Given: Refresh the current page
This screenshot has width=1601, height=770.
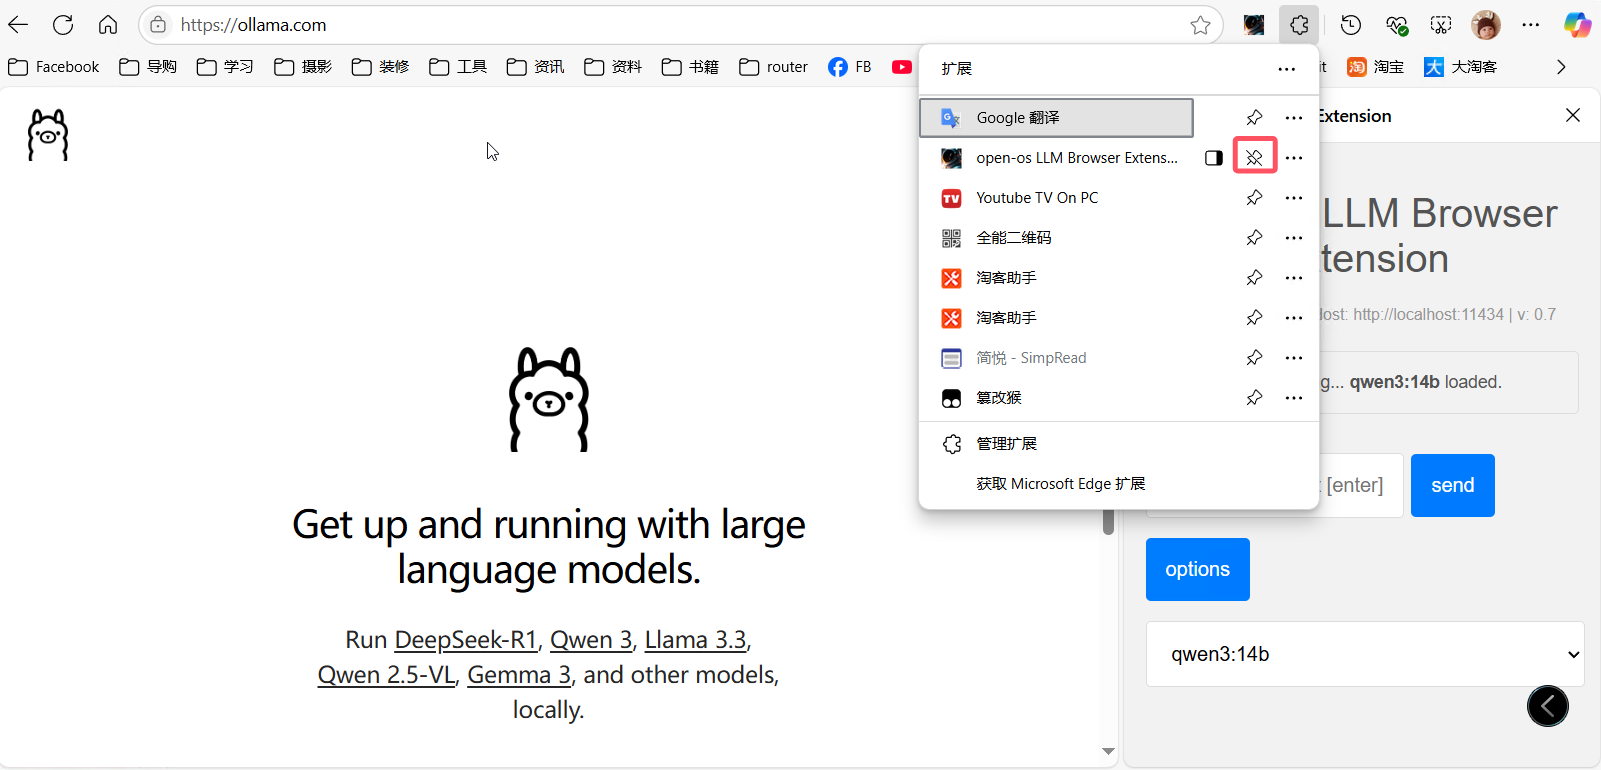Looking at the screenshot, I should [63, 25].
